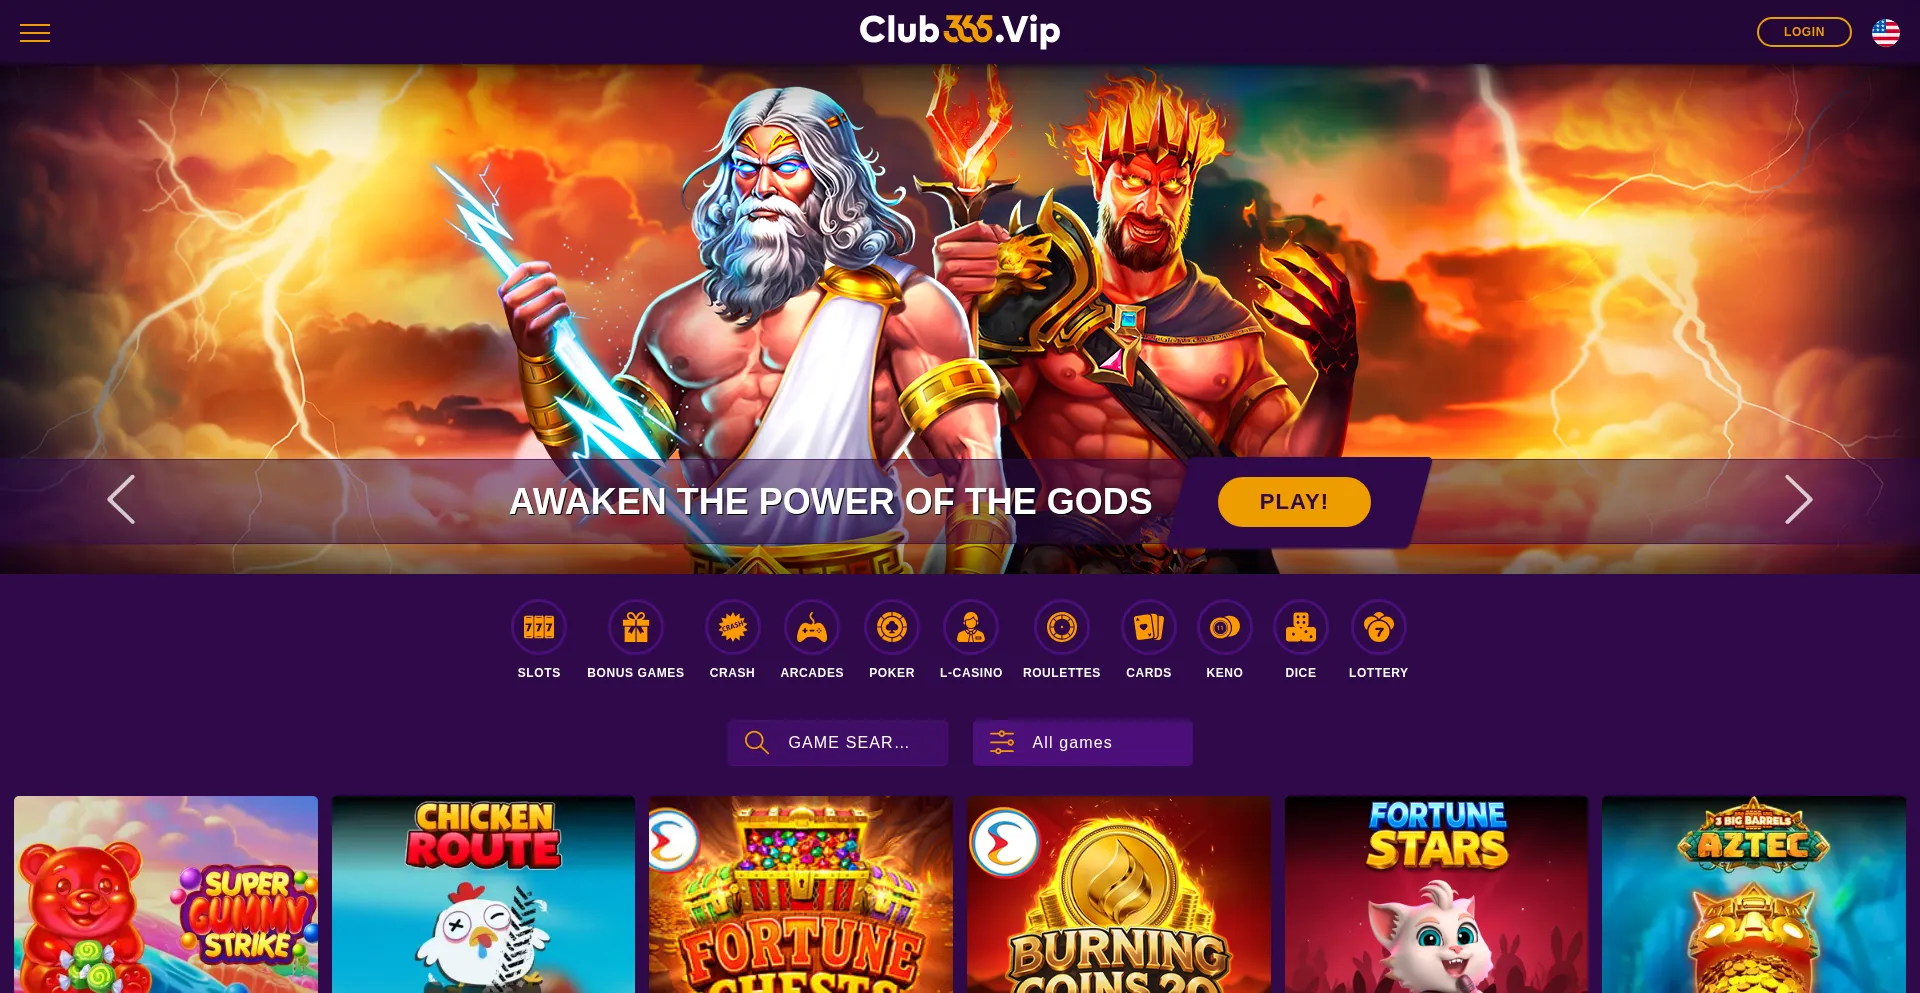
Task: Select the Dice category icon
Action: [1301, 627]
